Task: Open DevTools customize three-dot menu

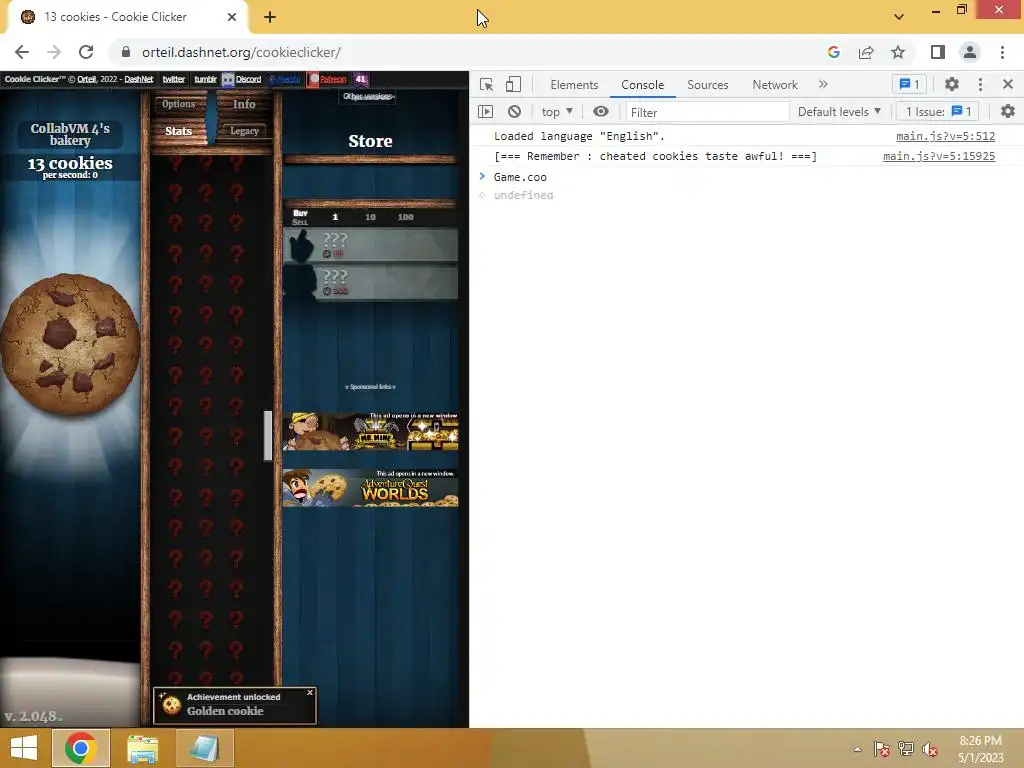Action: [x=980, y=84]
